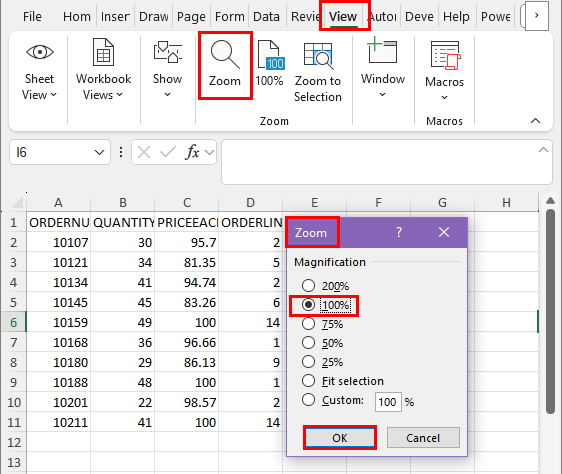Confirm zoom with the OK button

(x=340, y=438)
